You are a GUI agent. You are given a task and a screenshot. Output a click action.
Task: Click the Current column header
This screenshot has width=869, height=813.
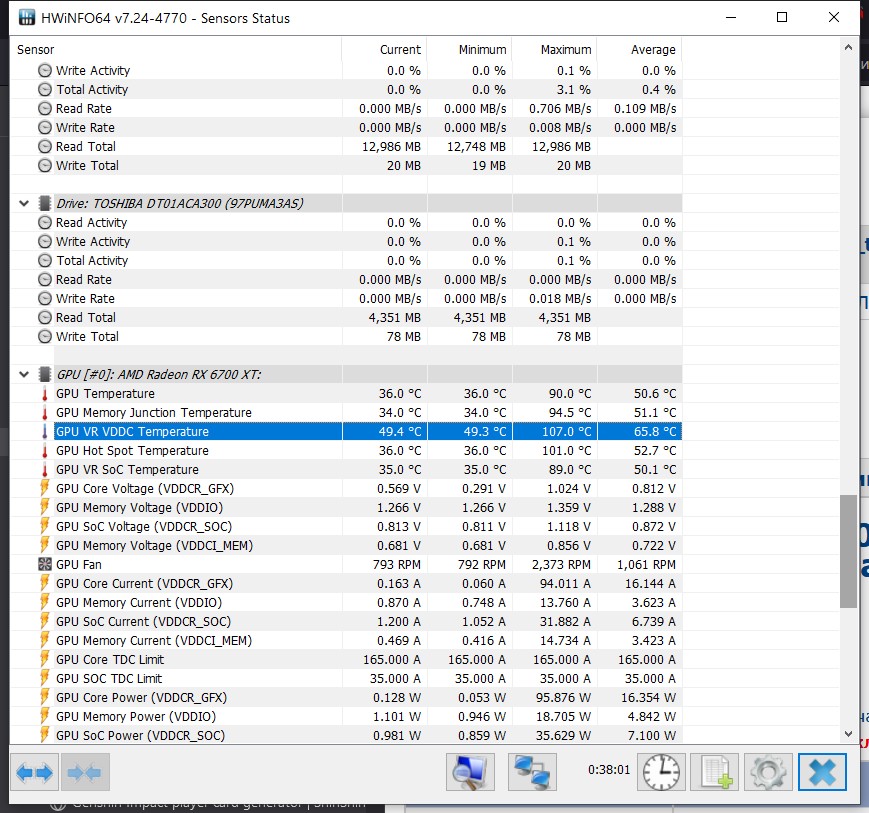coord(385,49)
